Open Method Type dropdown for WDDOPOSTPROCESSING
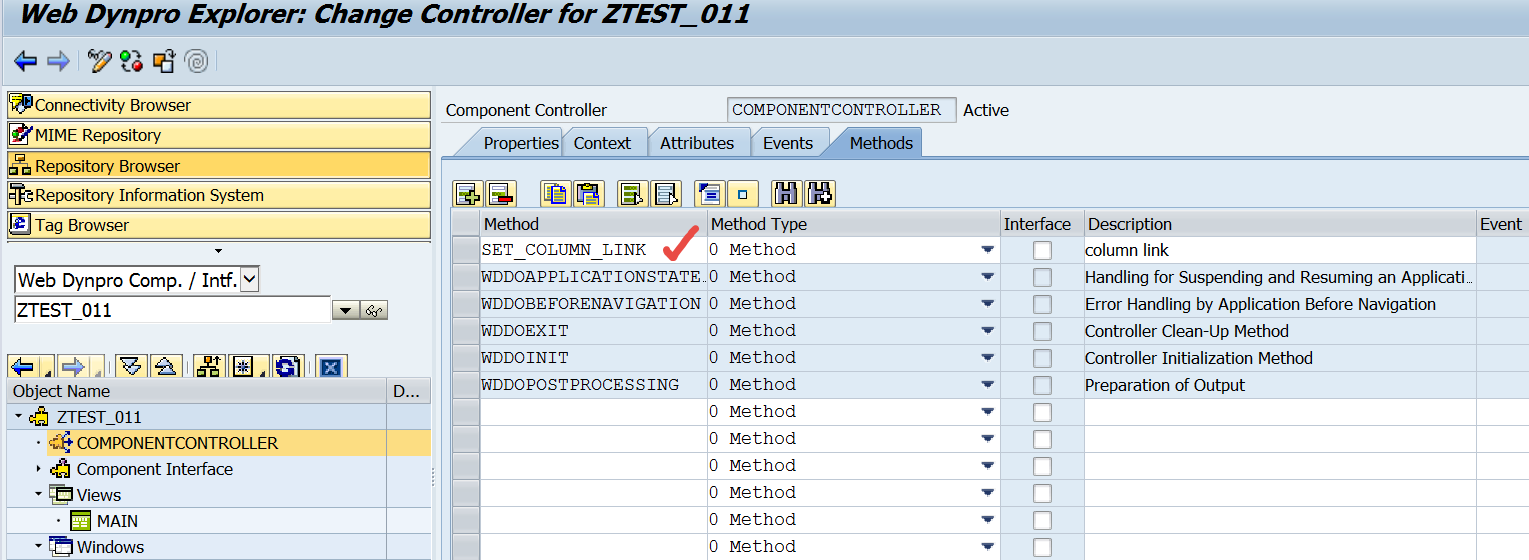Image resolution: width=1529 pixels, height=560 pixels. tap(988, 385)
